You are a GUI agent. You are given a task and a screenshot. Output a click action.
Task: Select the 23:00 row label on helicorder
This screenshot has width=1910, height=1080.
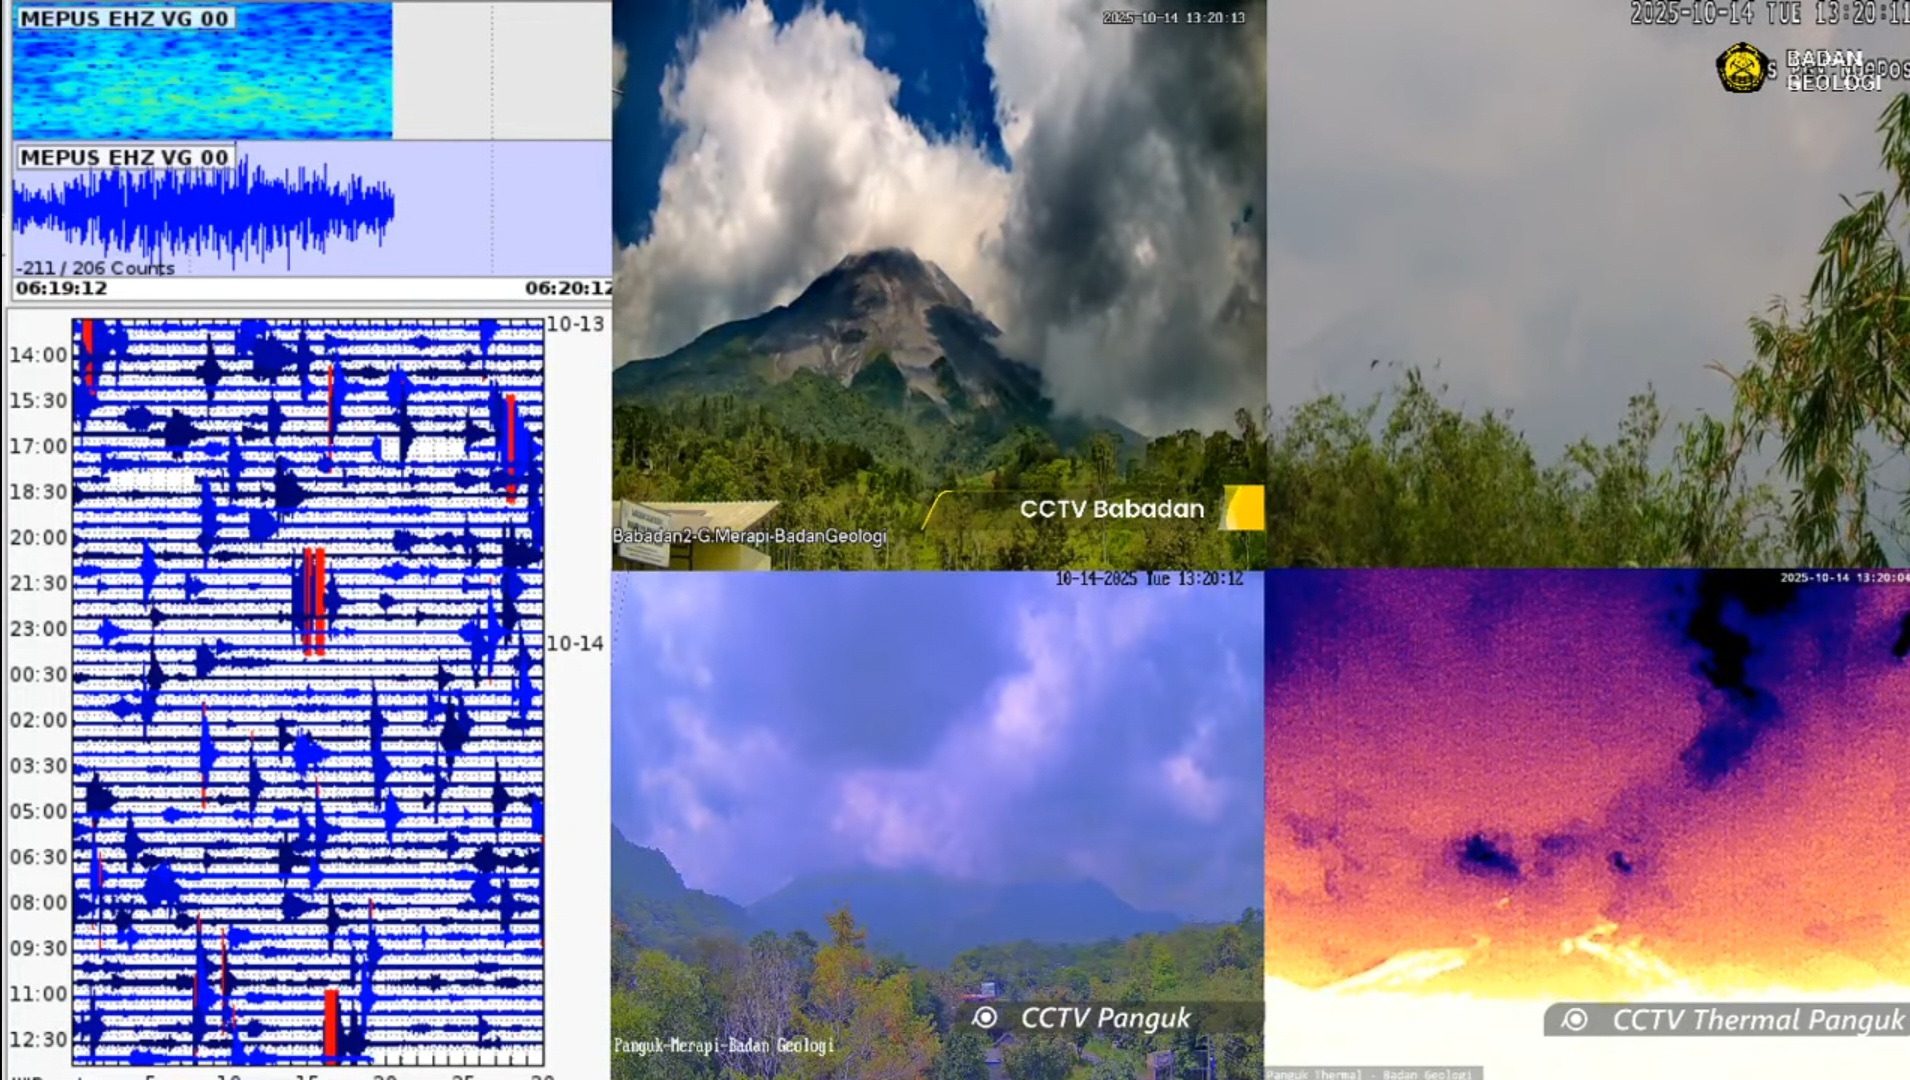pyautogui.click(x=39, y=629)
